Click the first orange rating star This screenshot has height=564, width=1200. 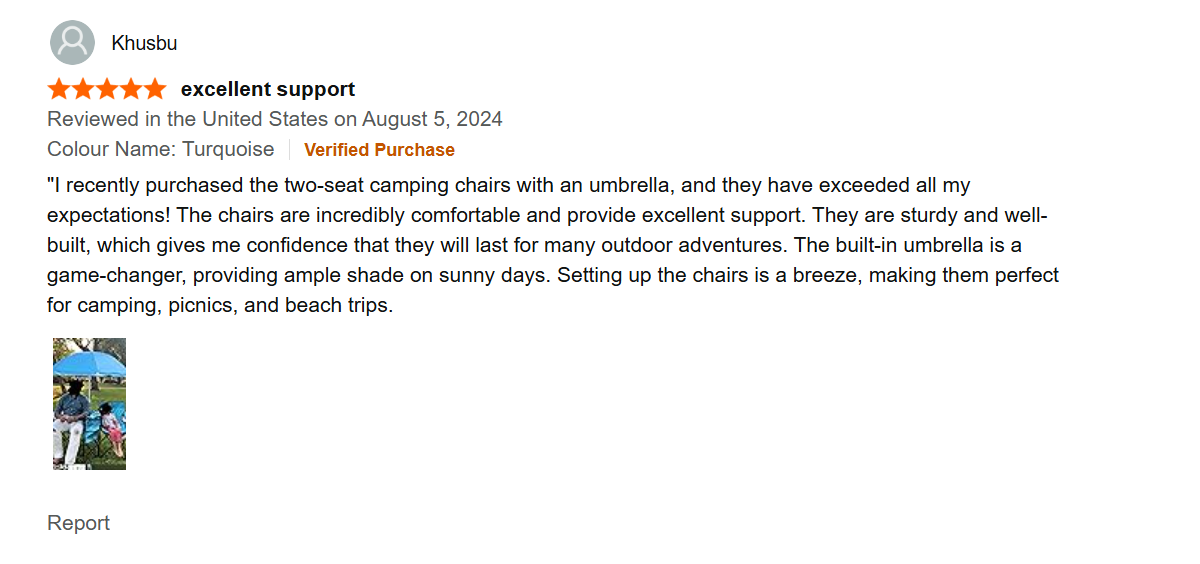(59, 89)
